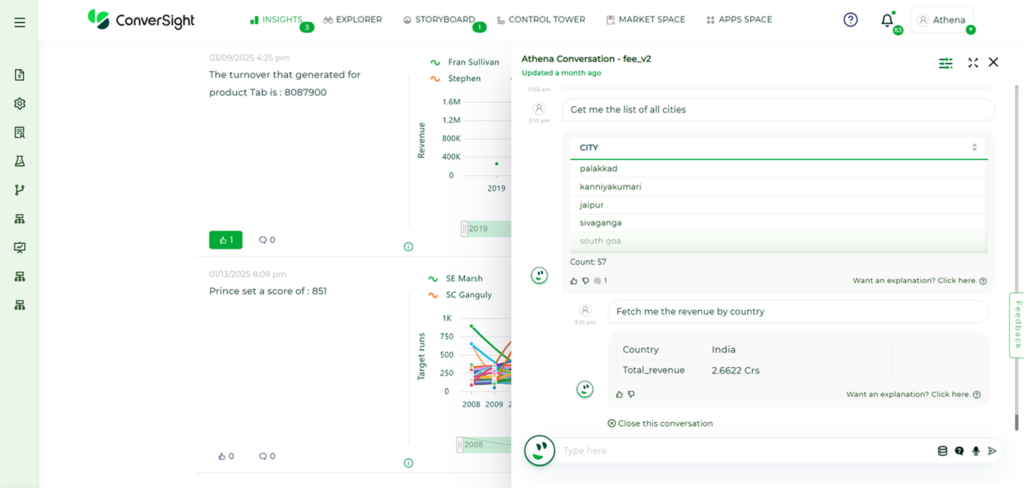Like the cities list response
1024x488 pixels.
tap(574, 281)
